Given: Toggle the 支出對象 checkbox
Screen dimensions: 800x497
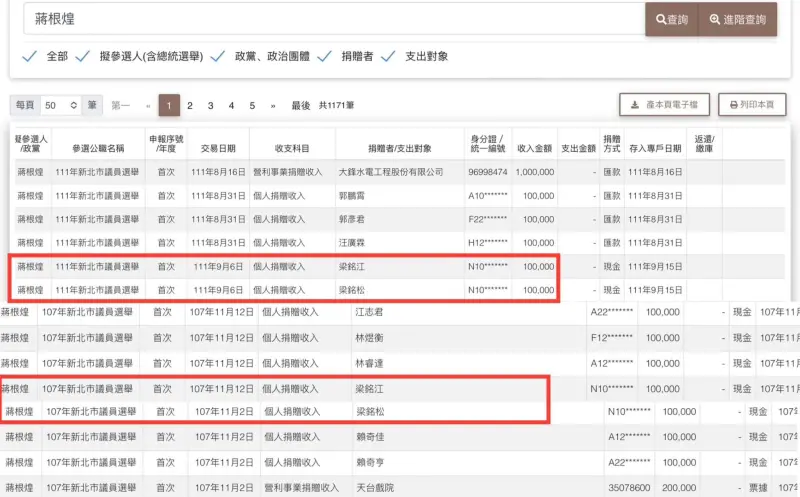Looking at the screenshot, I should [388, 56].
